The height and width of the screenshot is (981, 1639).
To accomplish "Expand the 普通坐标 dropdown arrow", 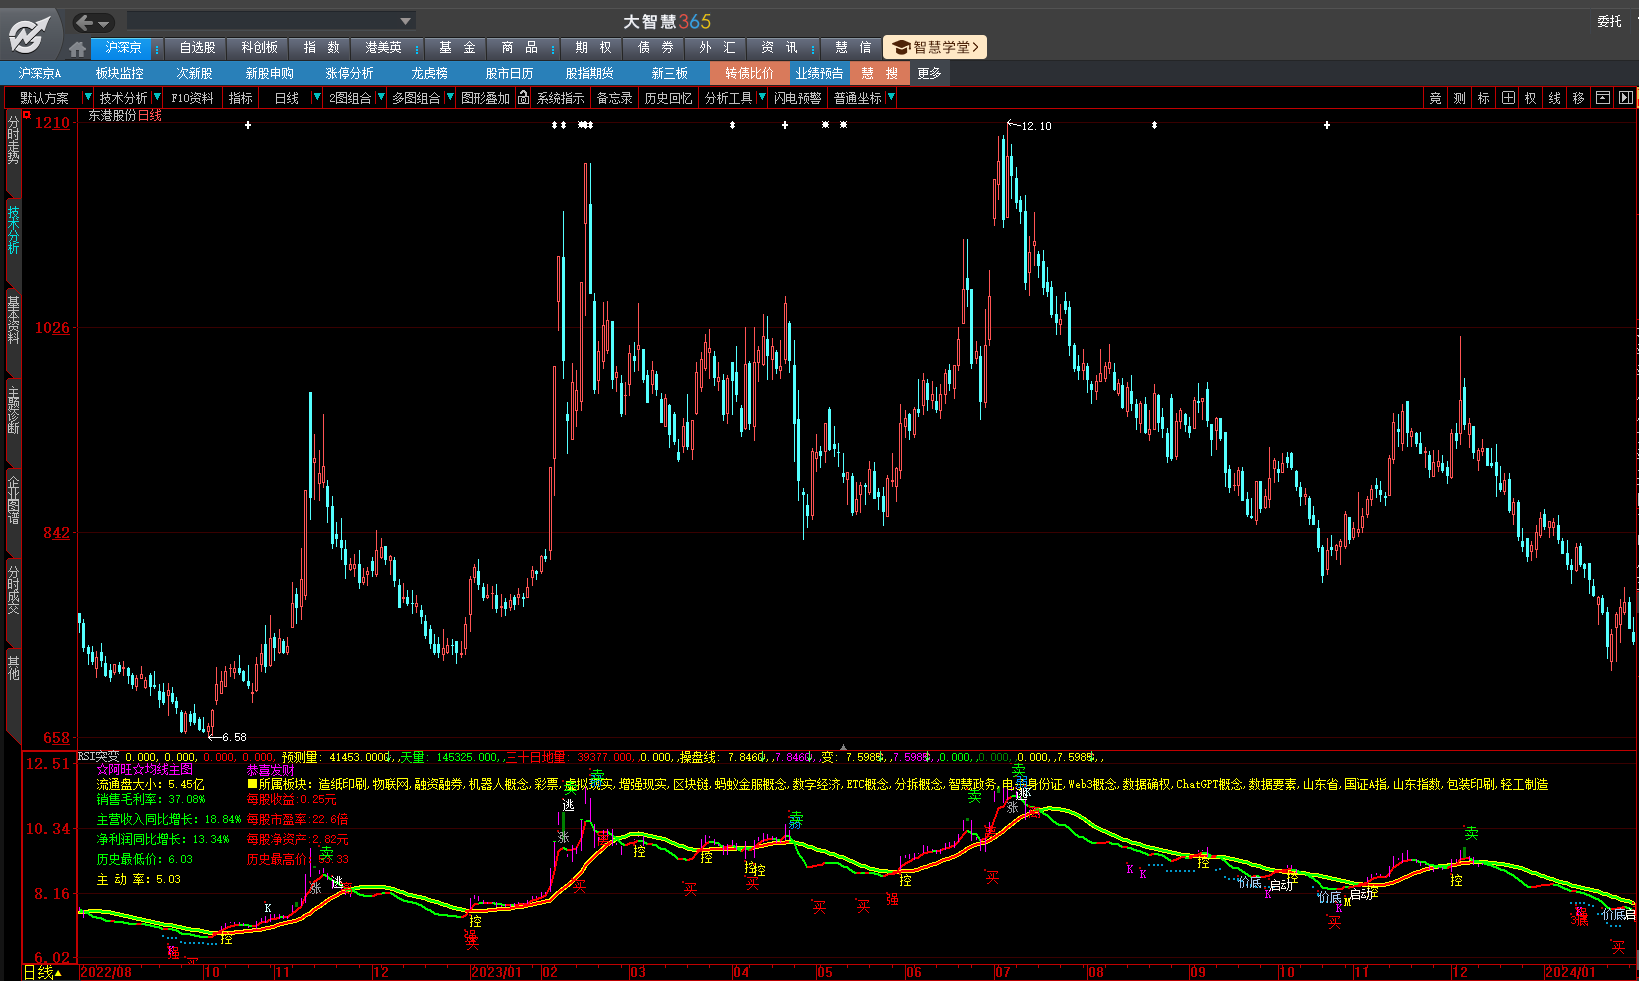I will [x=891, y=98].
